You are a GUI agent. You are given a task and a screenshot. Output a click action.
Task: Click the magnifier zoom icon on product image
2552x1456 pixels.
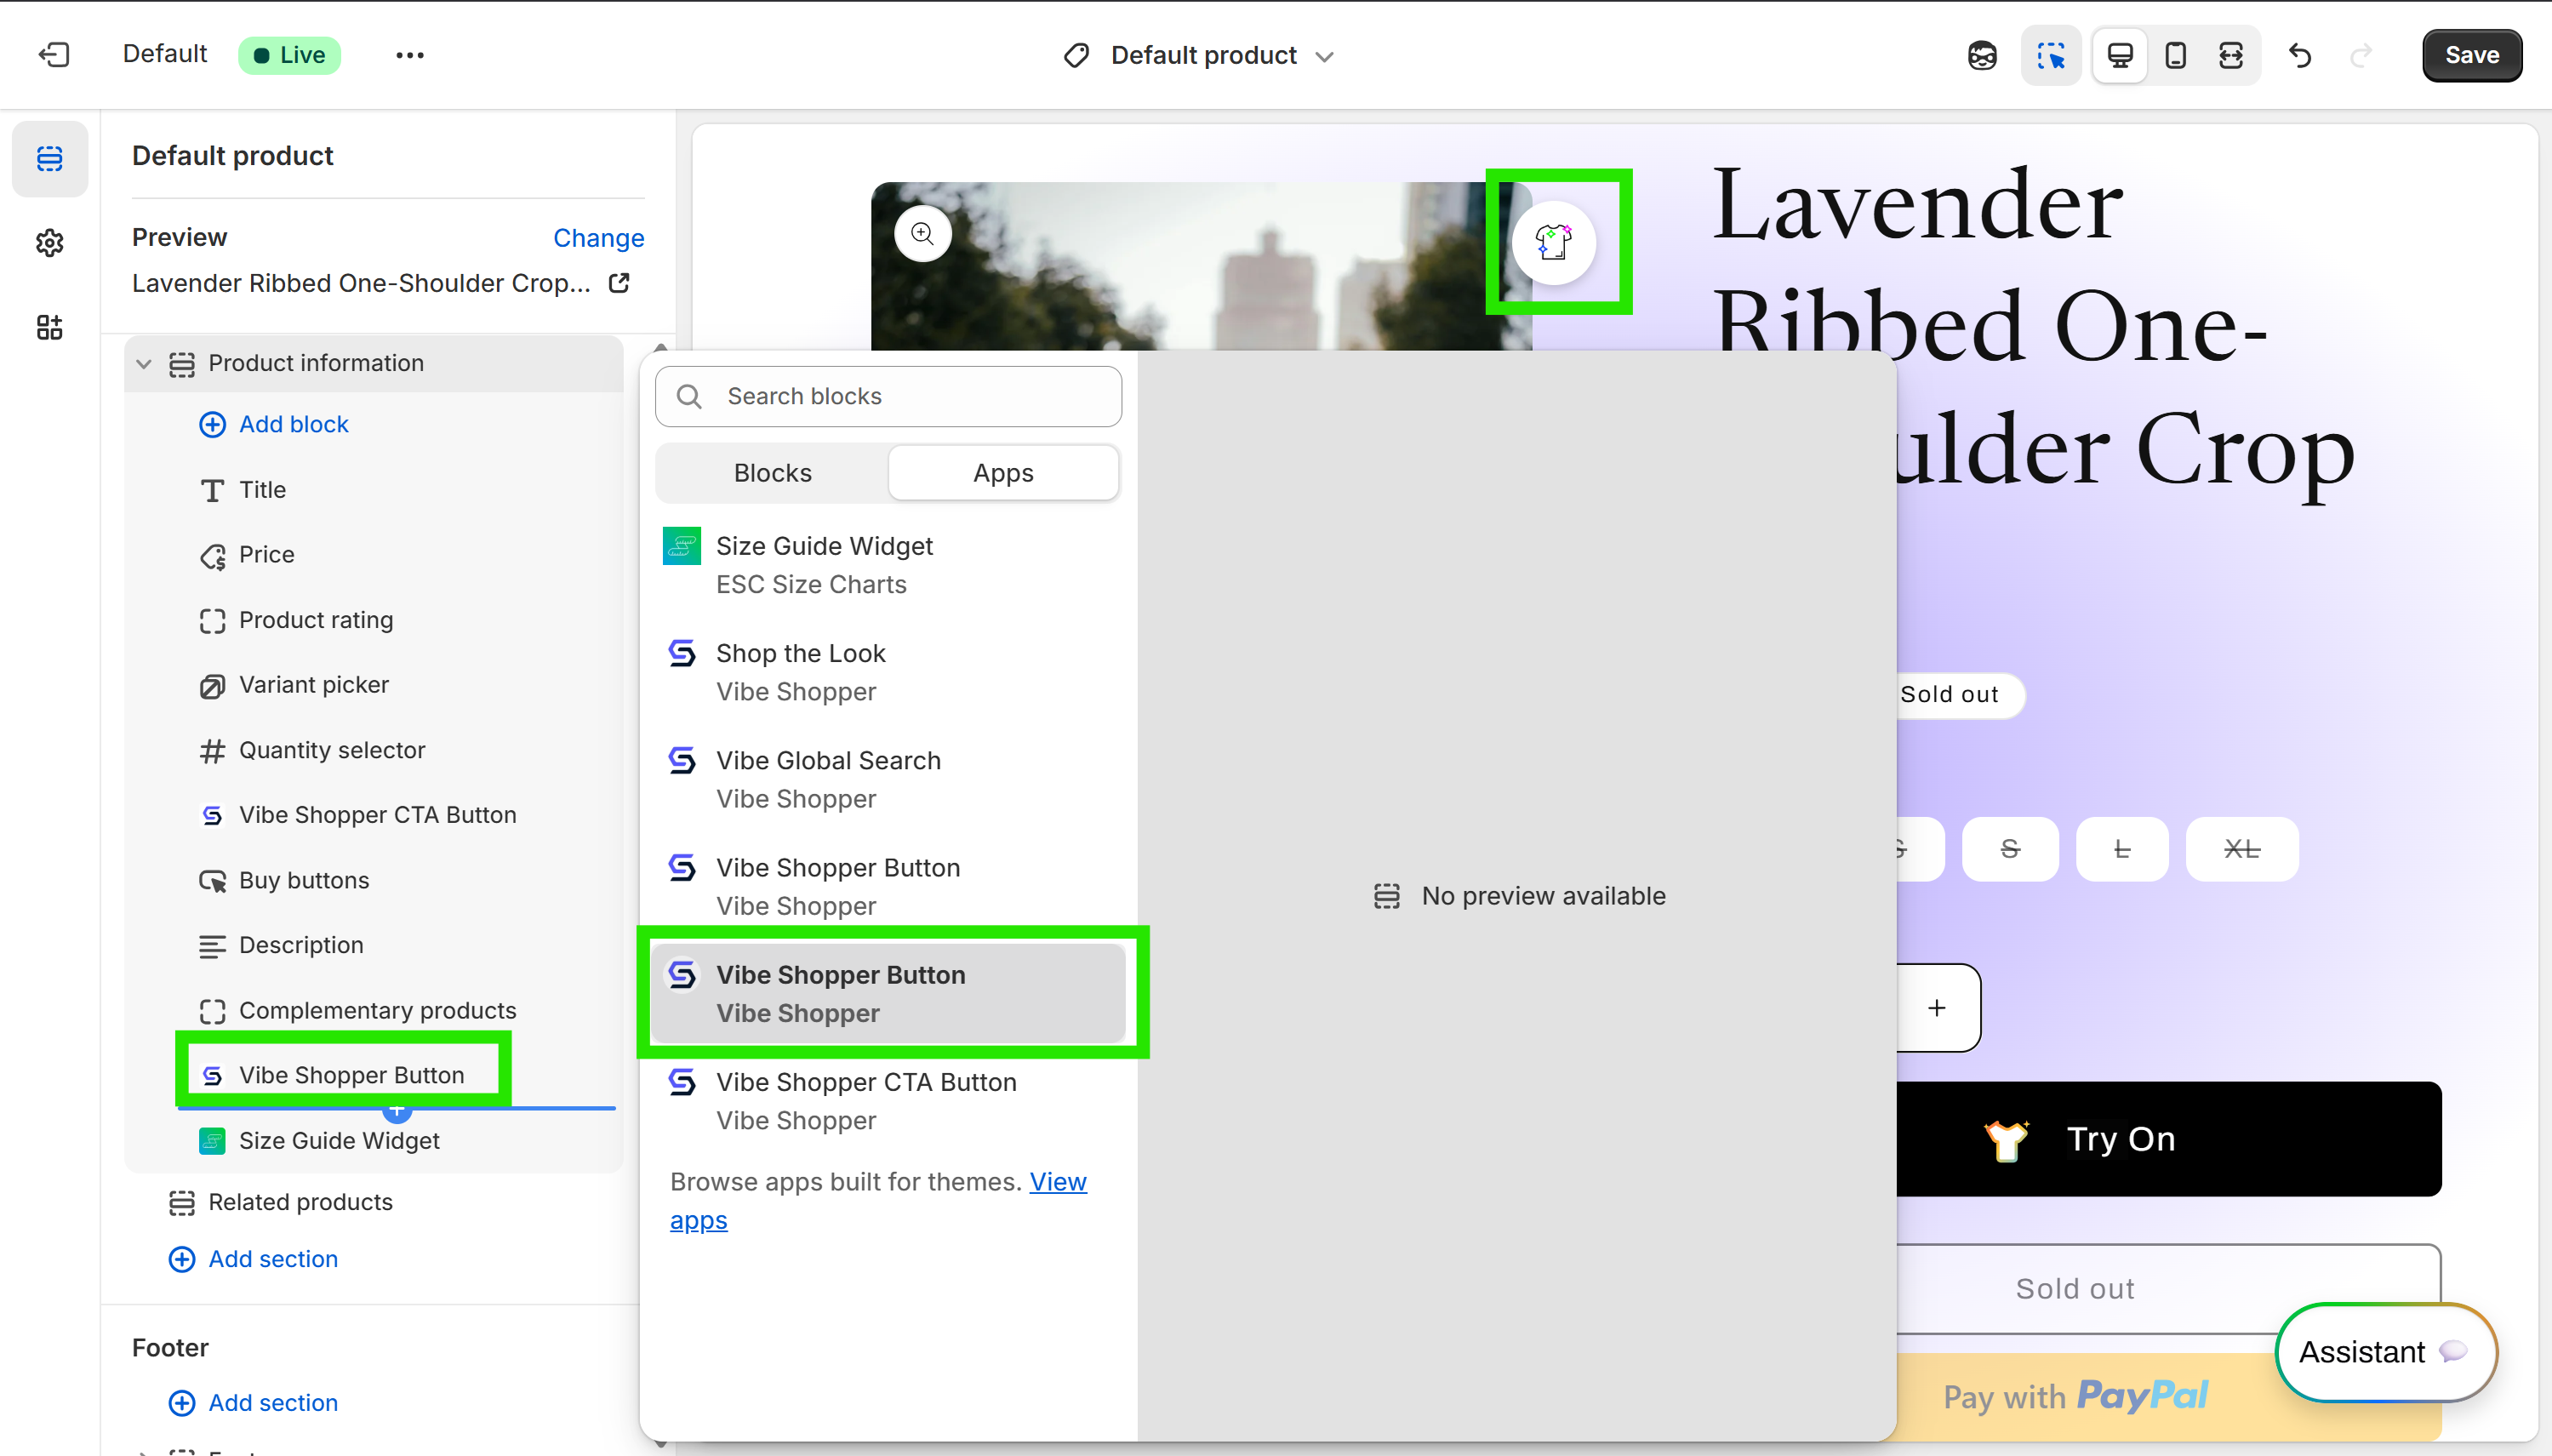coord(922,233)
